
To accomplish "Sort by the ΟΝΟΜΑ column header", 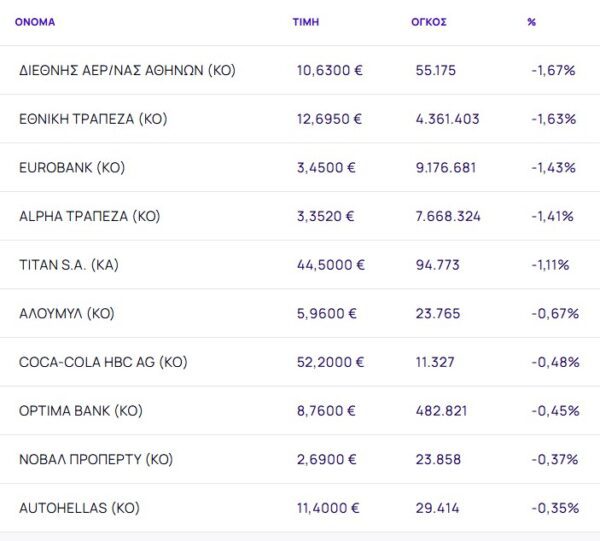I will (x=35, y=21).
